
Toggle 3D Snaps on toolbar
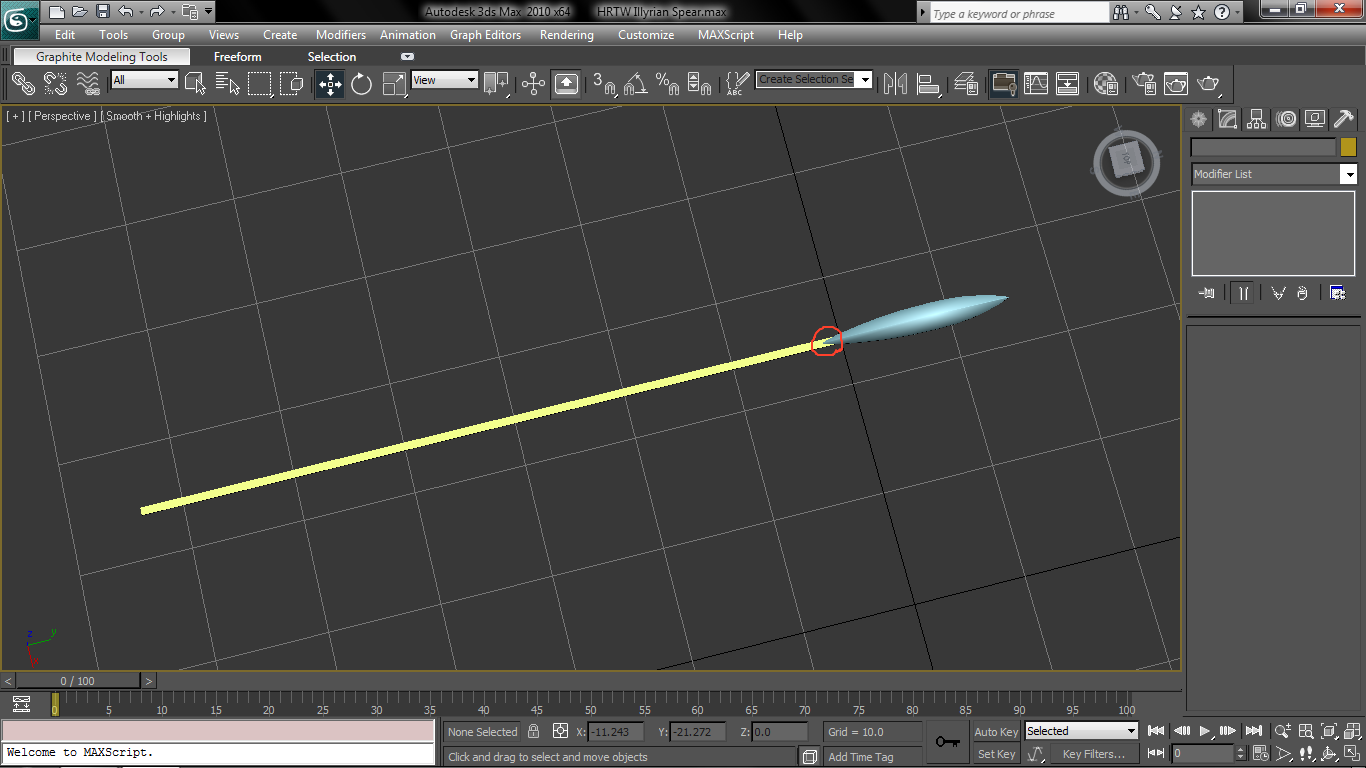point(604,83)
